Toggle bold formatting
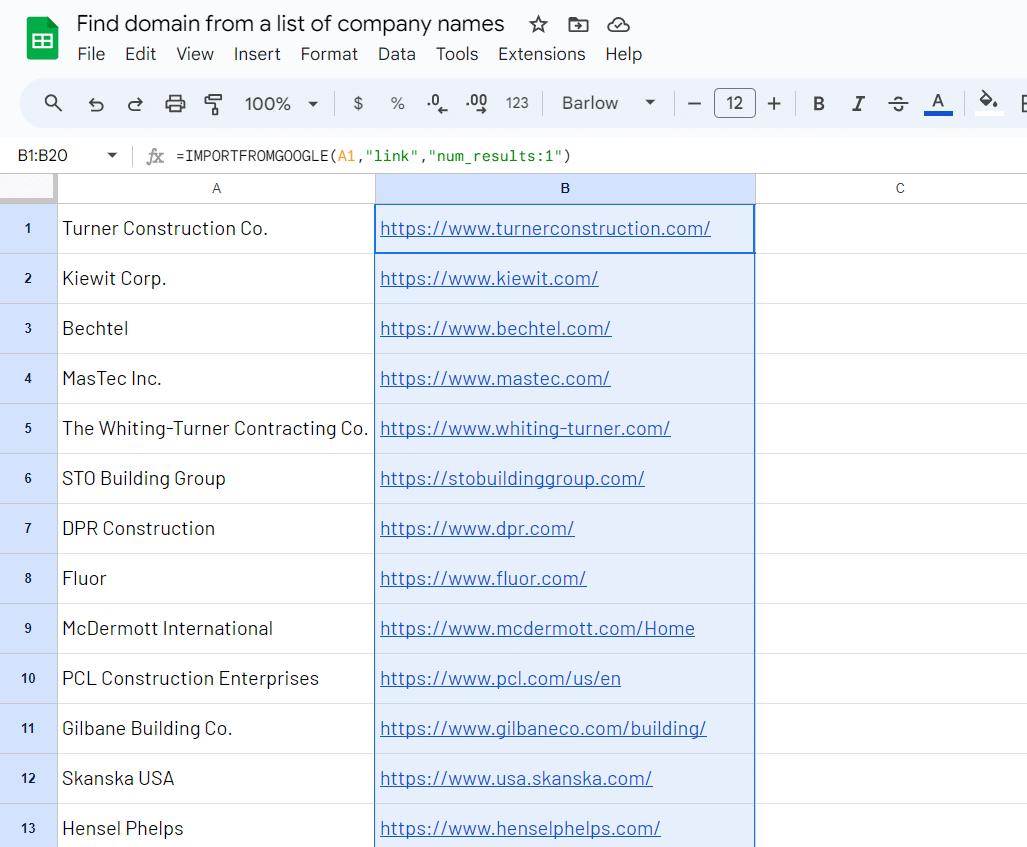This screenshot has height=847, width=1027. click(x=819, y=103)
